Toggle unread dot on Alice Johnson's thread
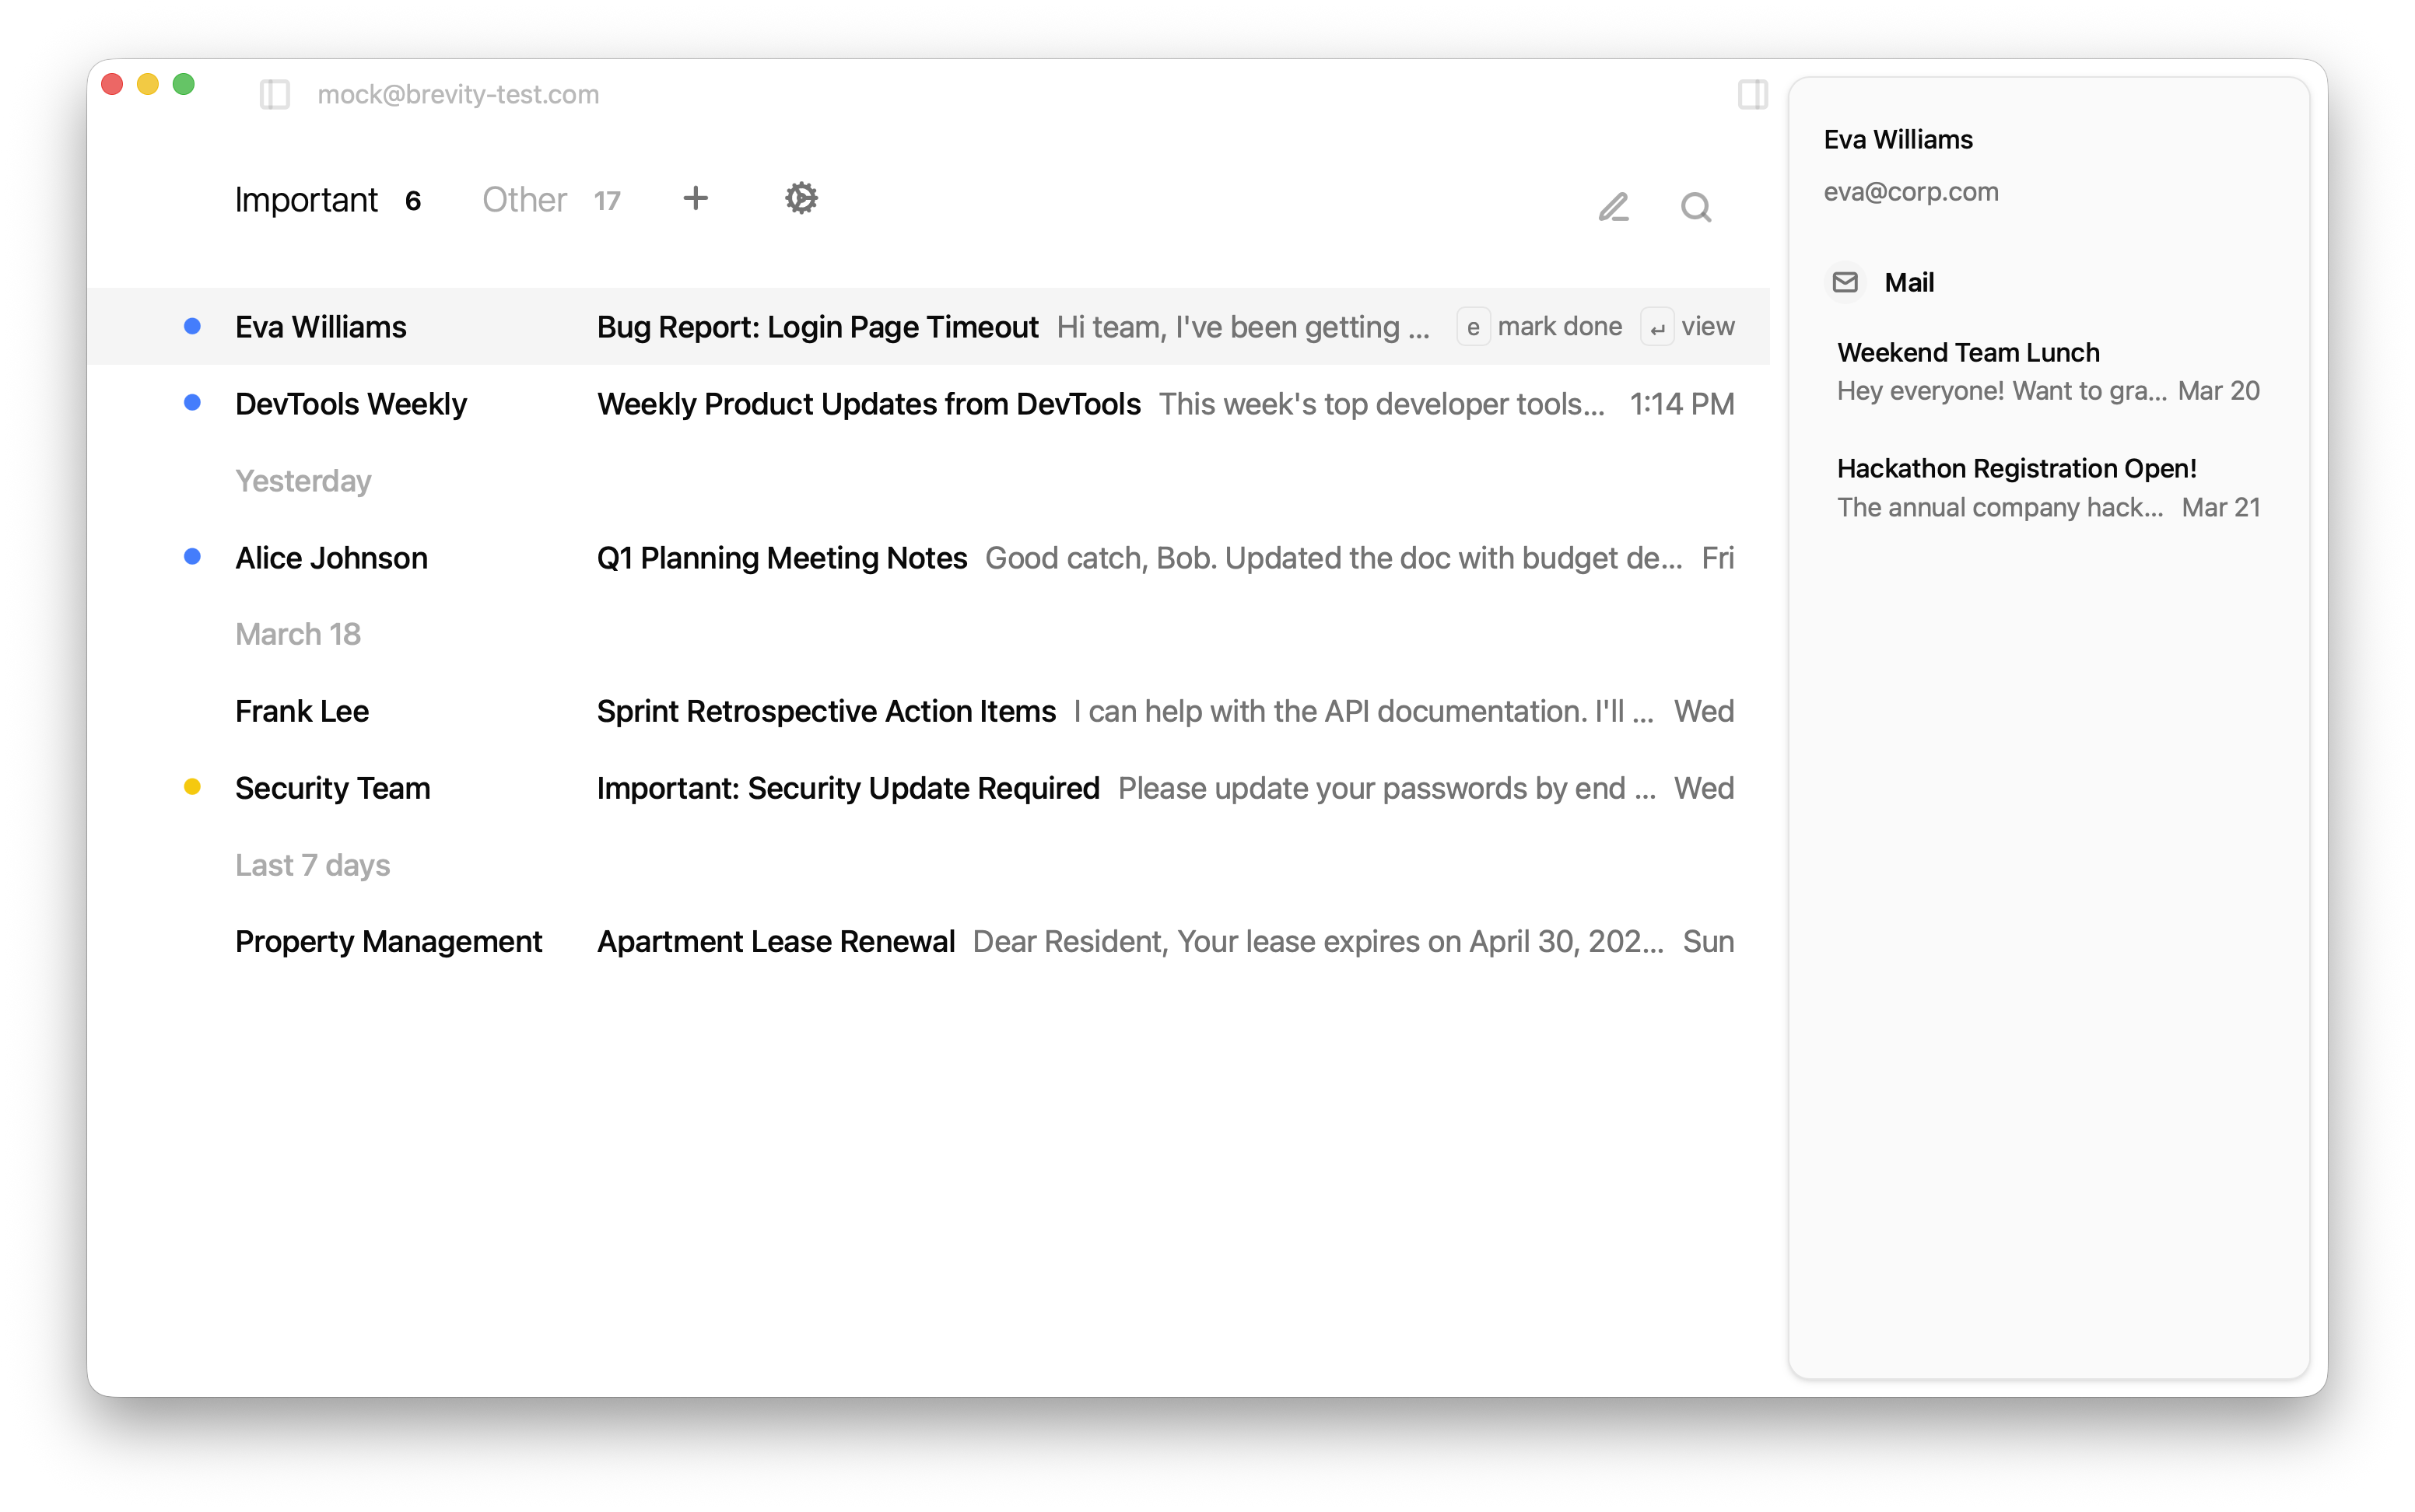The width and height of the screenshot is (2415, 1512). tap(192, 557)
